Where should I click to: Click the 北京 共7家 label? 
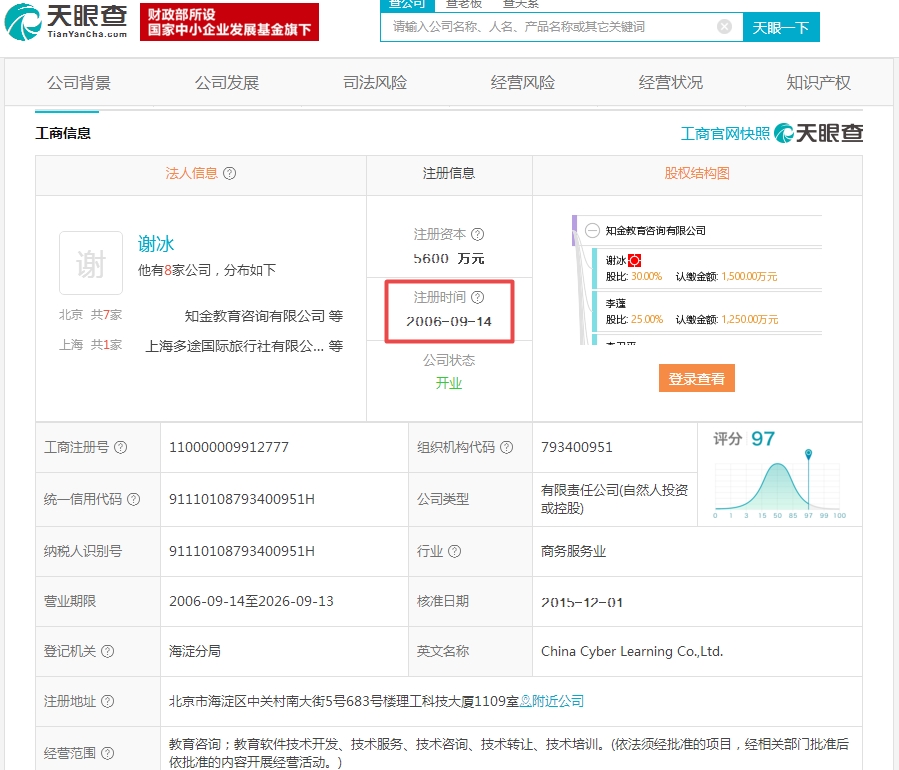pyautogui.click(x=91, y=315)
